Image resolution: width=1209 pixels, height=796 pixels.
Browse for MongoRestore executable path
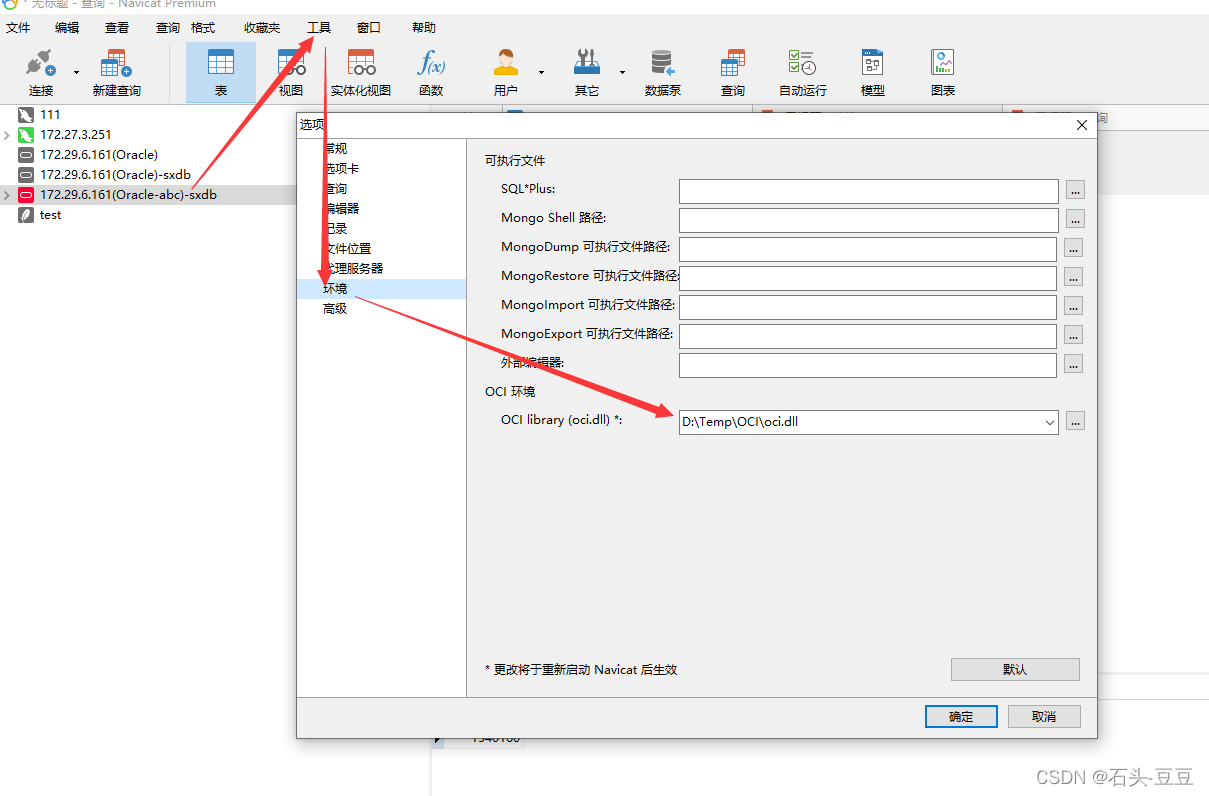(1074, 277)
